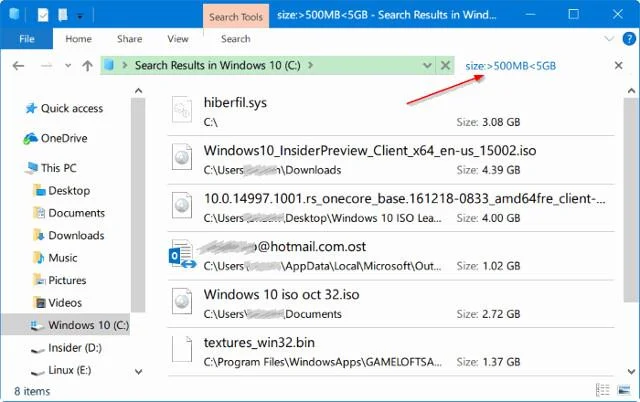Image resolution: width=640 pixels, height=402 pixels.
Task: Stop loading with the address bar X
Action: 445,66
